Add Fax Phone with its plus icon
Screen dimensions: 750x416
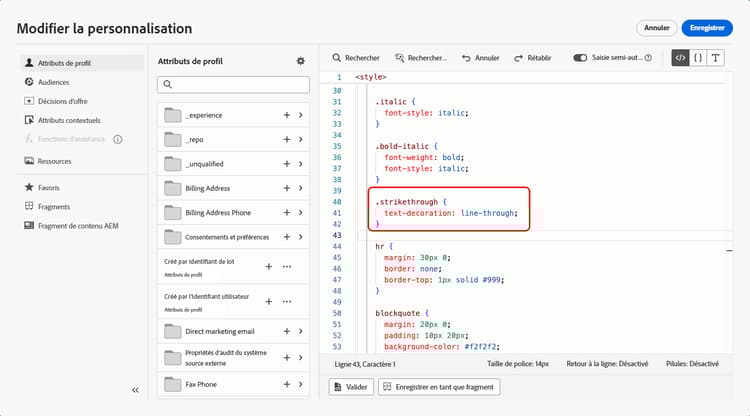tap(287, 384)
